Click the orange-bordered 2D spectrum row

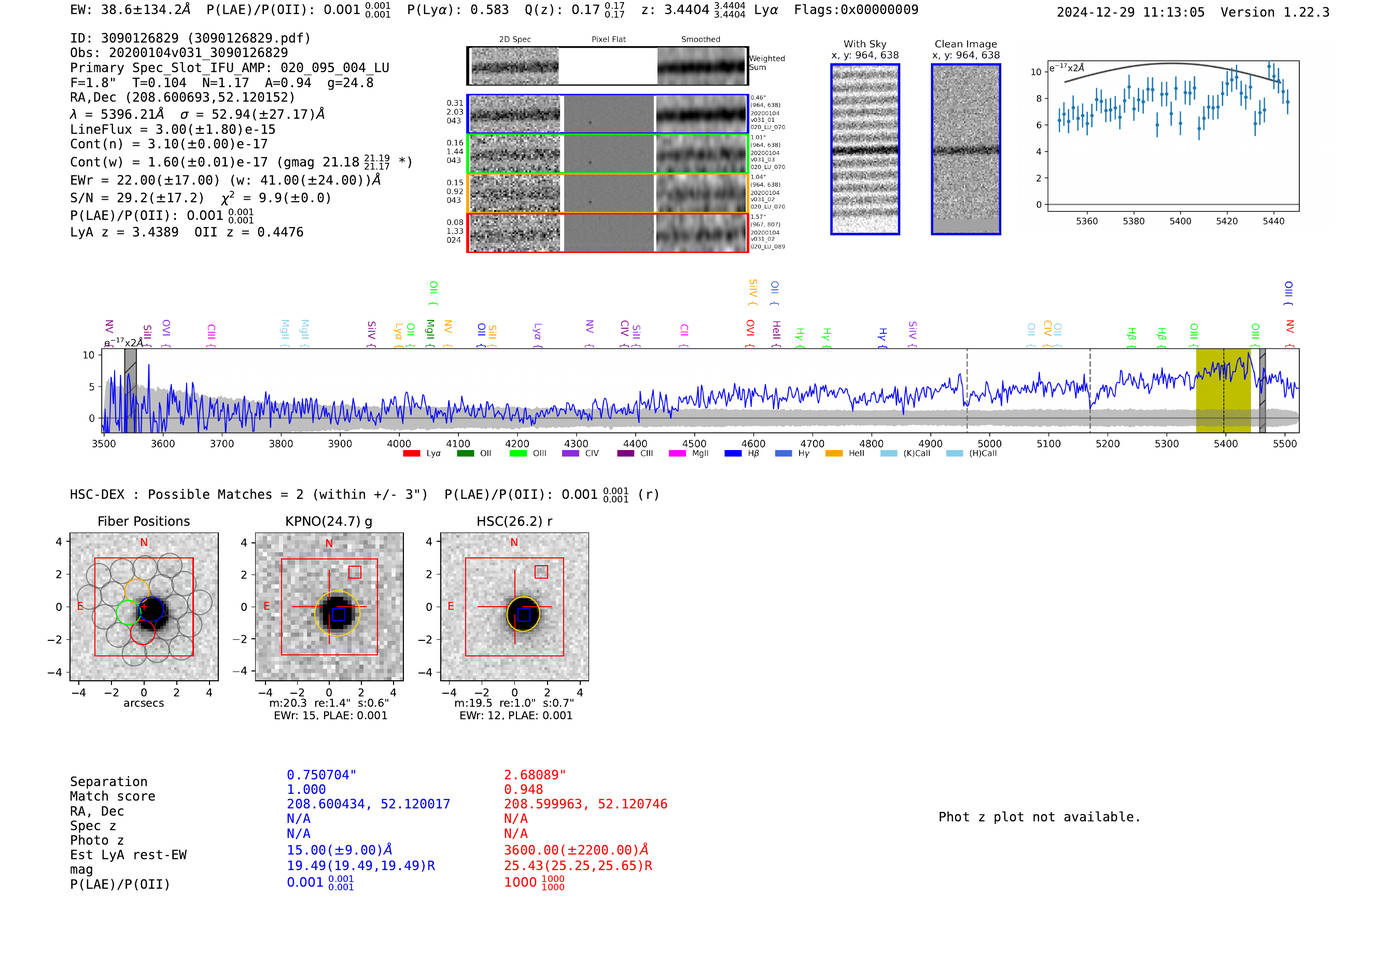pos(608,193)
